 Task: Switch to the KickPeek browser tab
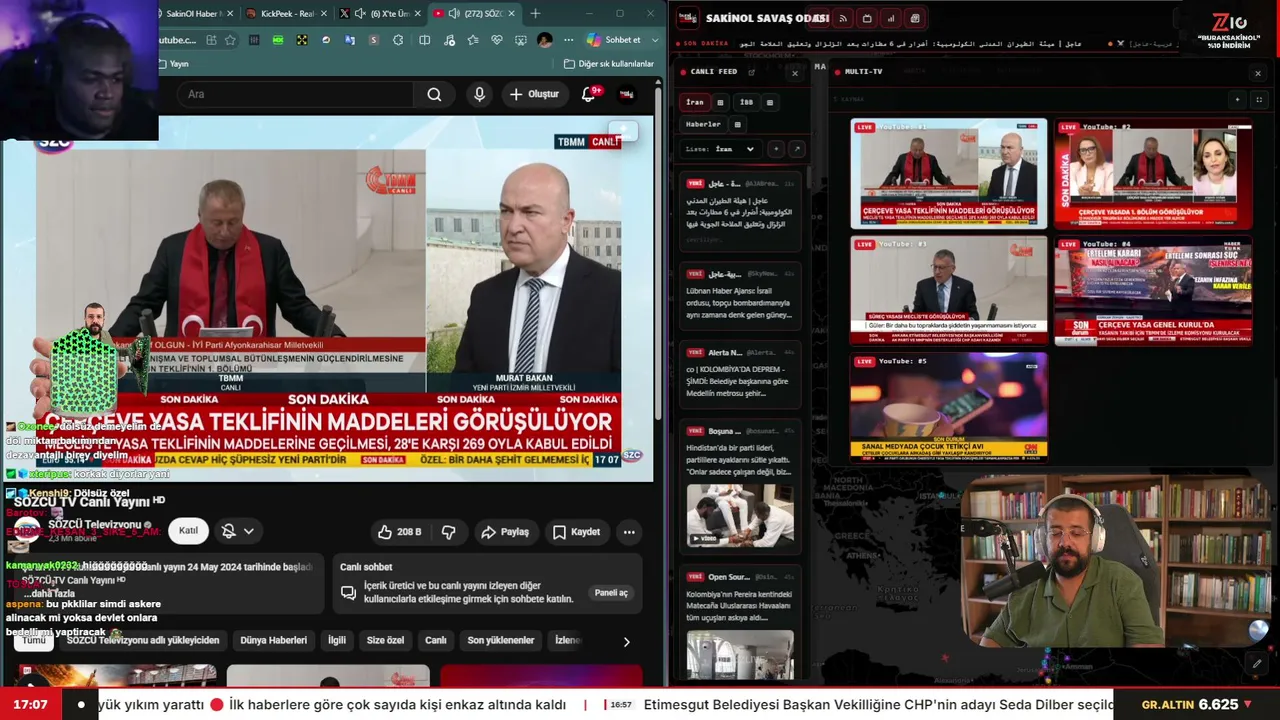[287, 13]
